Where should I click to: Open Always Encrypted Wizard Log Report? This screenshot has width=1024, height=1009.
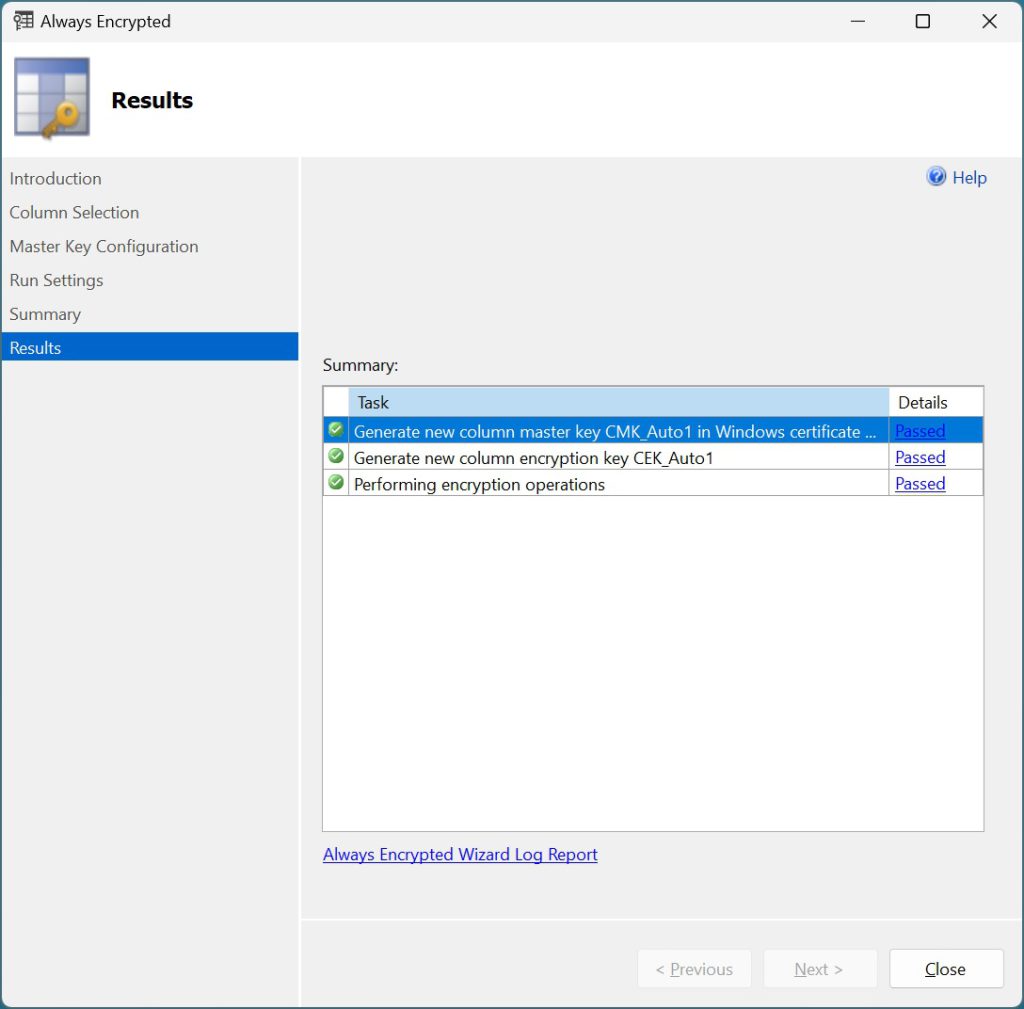(x=460, y=854)
